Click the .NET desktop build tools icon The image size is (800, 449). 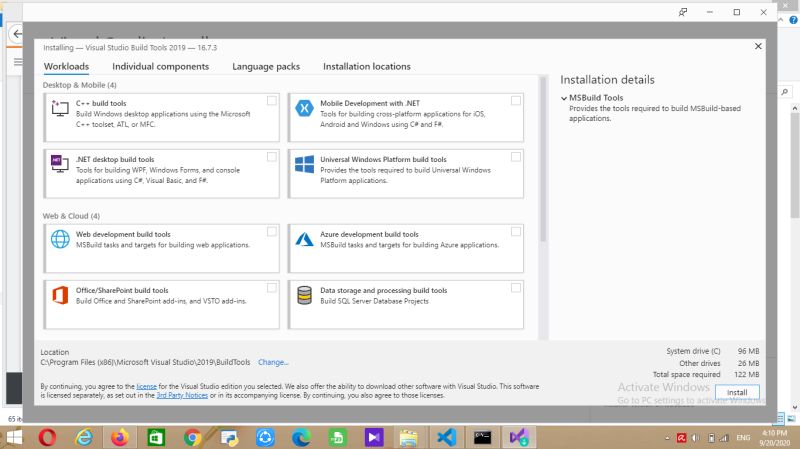60,164
